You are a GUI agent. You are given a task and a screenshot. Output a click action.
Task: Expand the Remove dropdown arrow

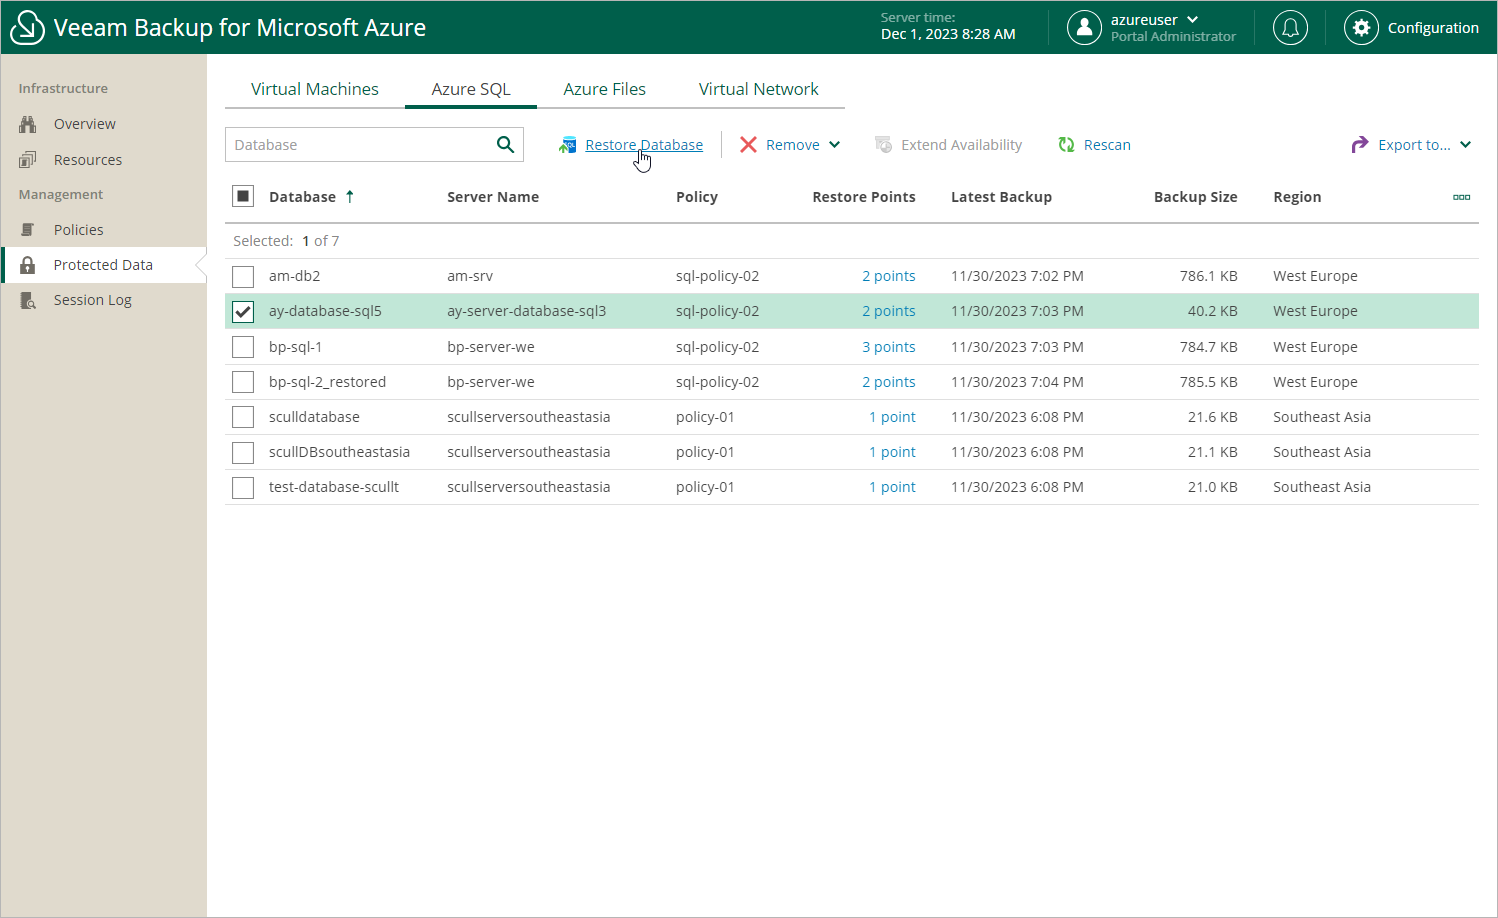point(835,145)
